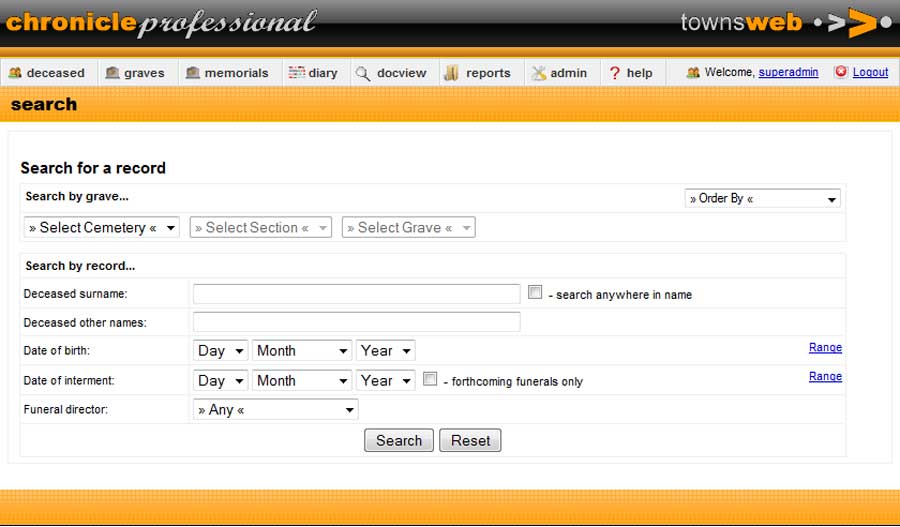Open the reports menu
The image size is (900, 527).
click(482, 73)
